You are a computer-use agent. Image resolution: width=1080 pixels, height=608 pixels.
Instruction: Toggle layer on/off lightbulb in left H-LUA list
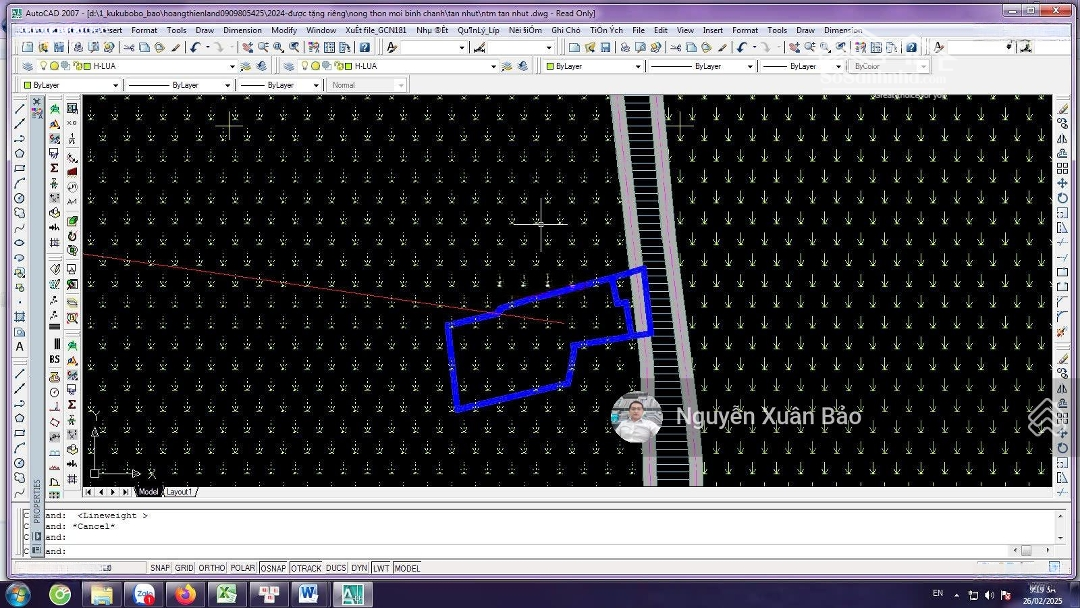pos(43,66)
